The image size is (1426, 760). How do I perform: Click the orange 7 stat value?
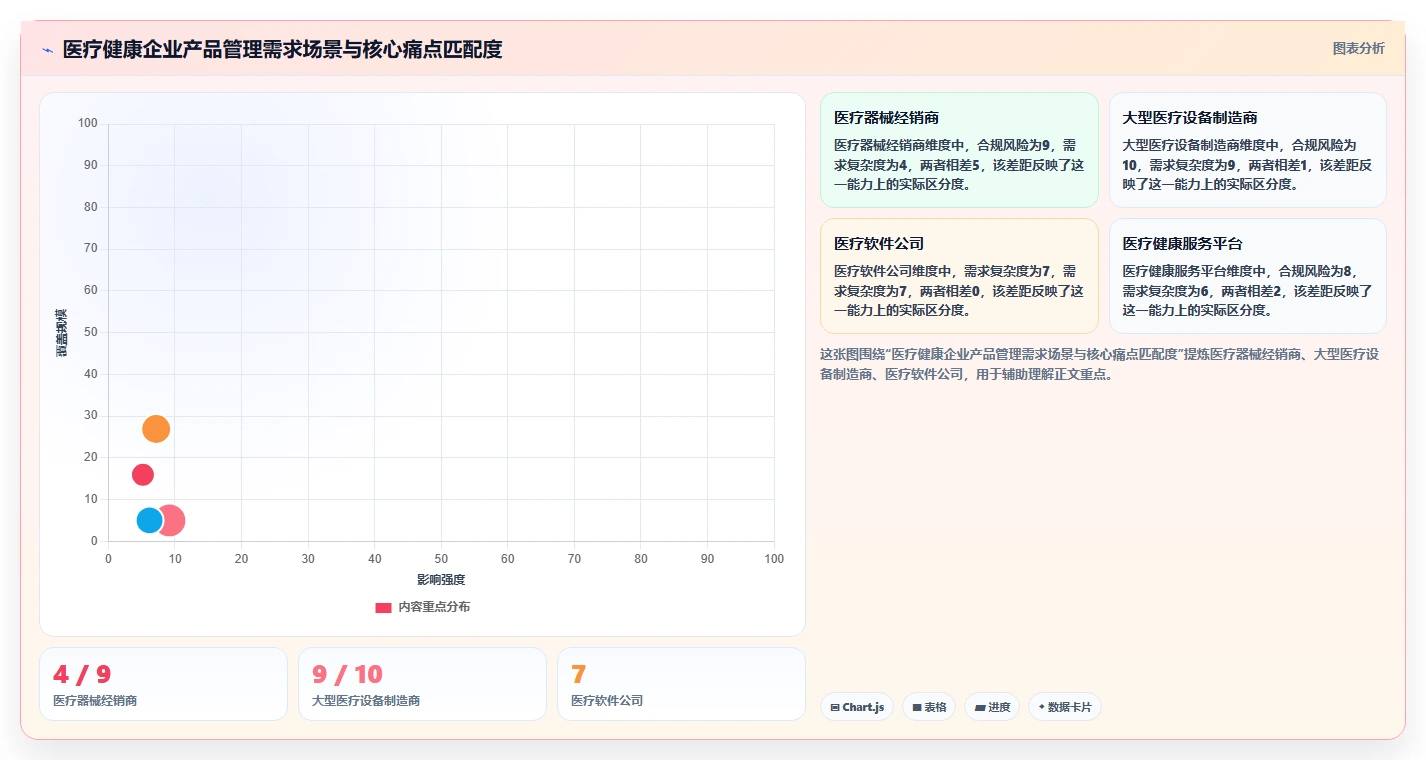(x=578, y=674)
